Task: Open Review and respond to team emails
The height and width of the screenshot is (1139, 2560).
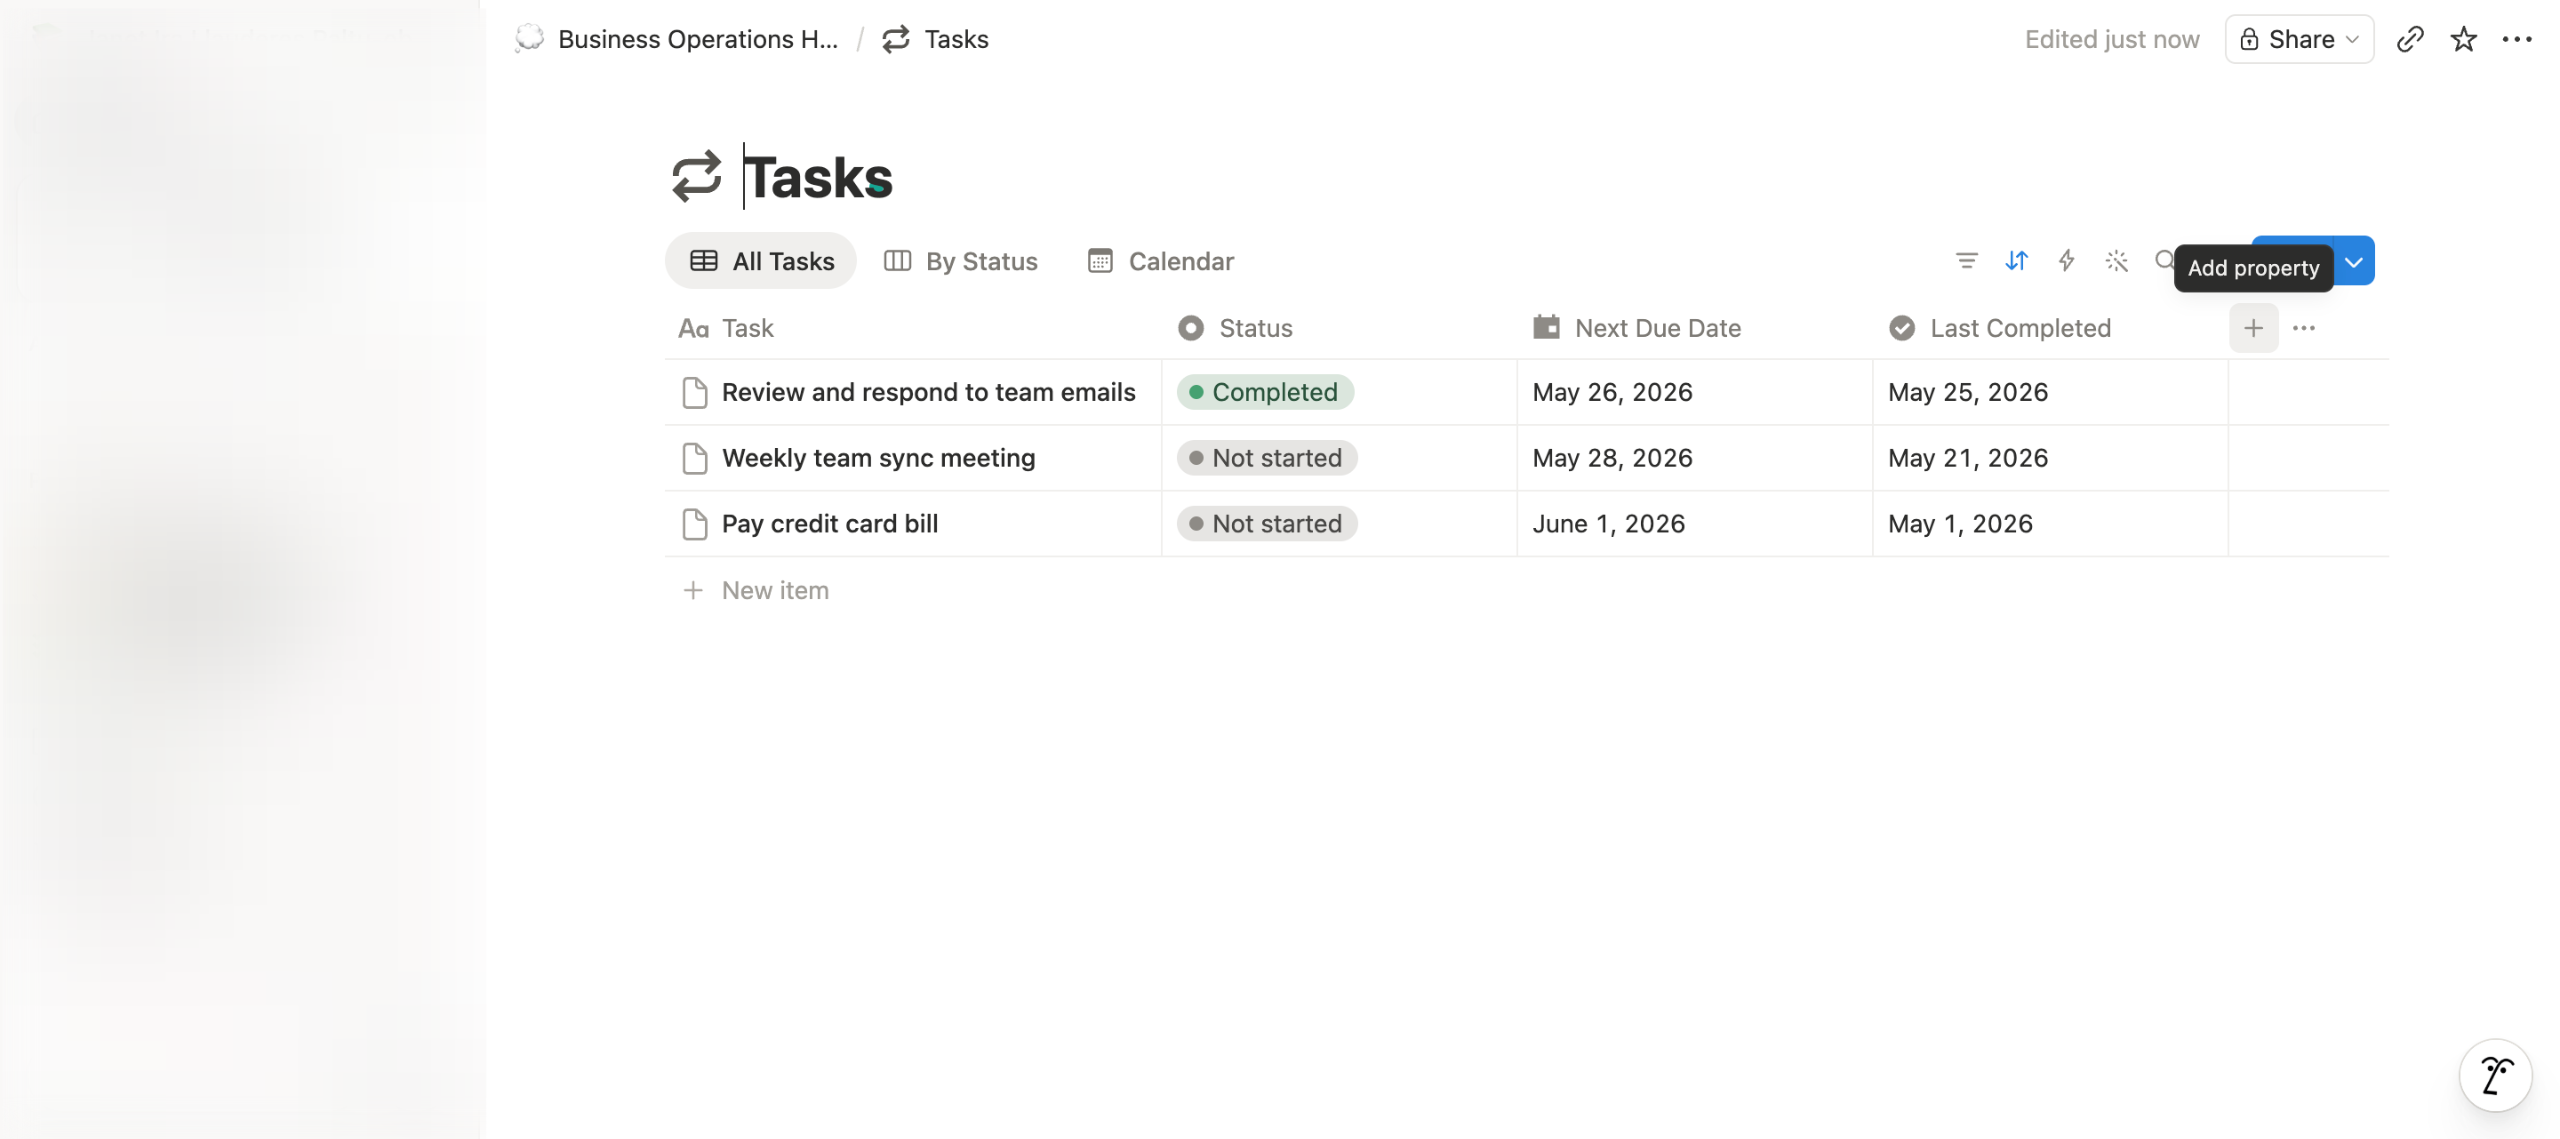Action: point(929,392)
